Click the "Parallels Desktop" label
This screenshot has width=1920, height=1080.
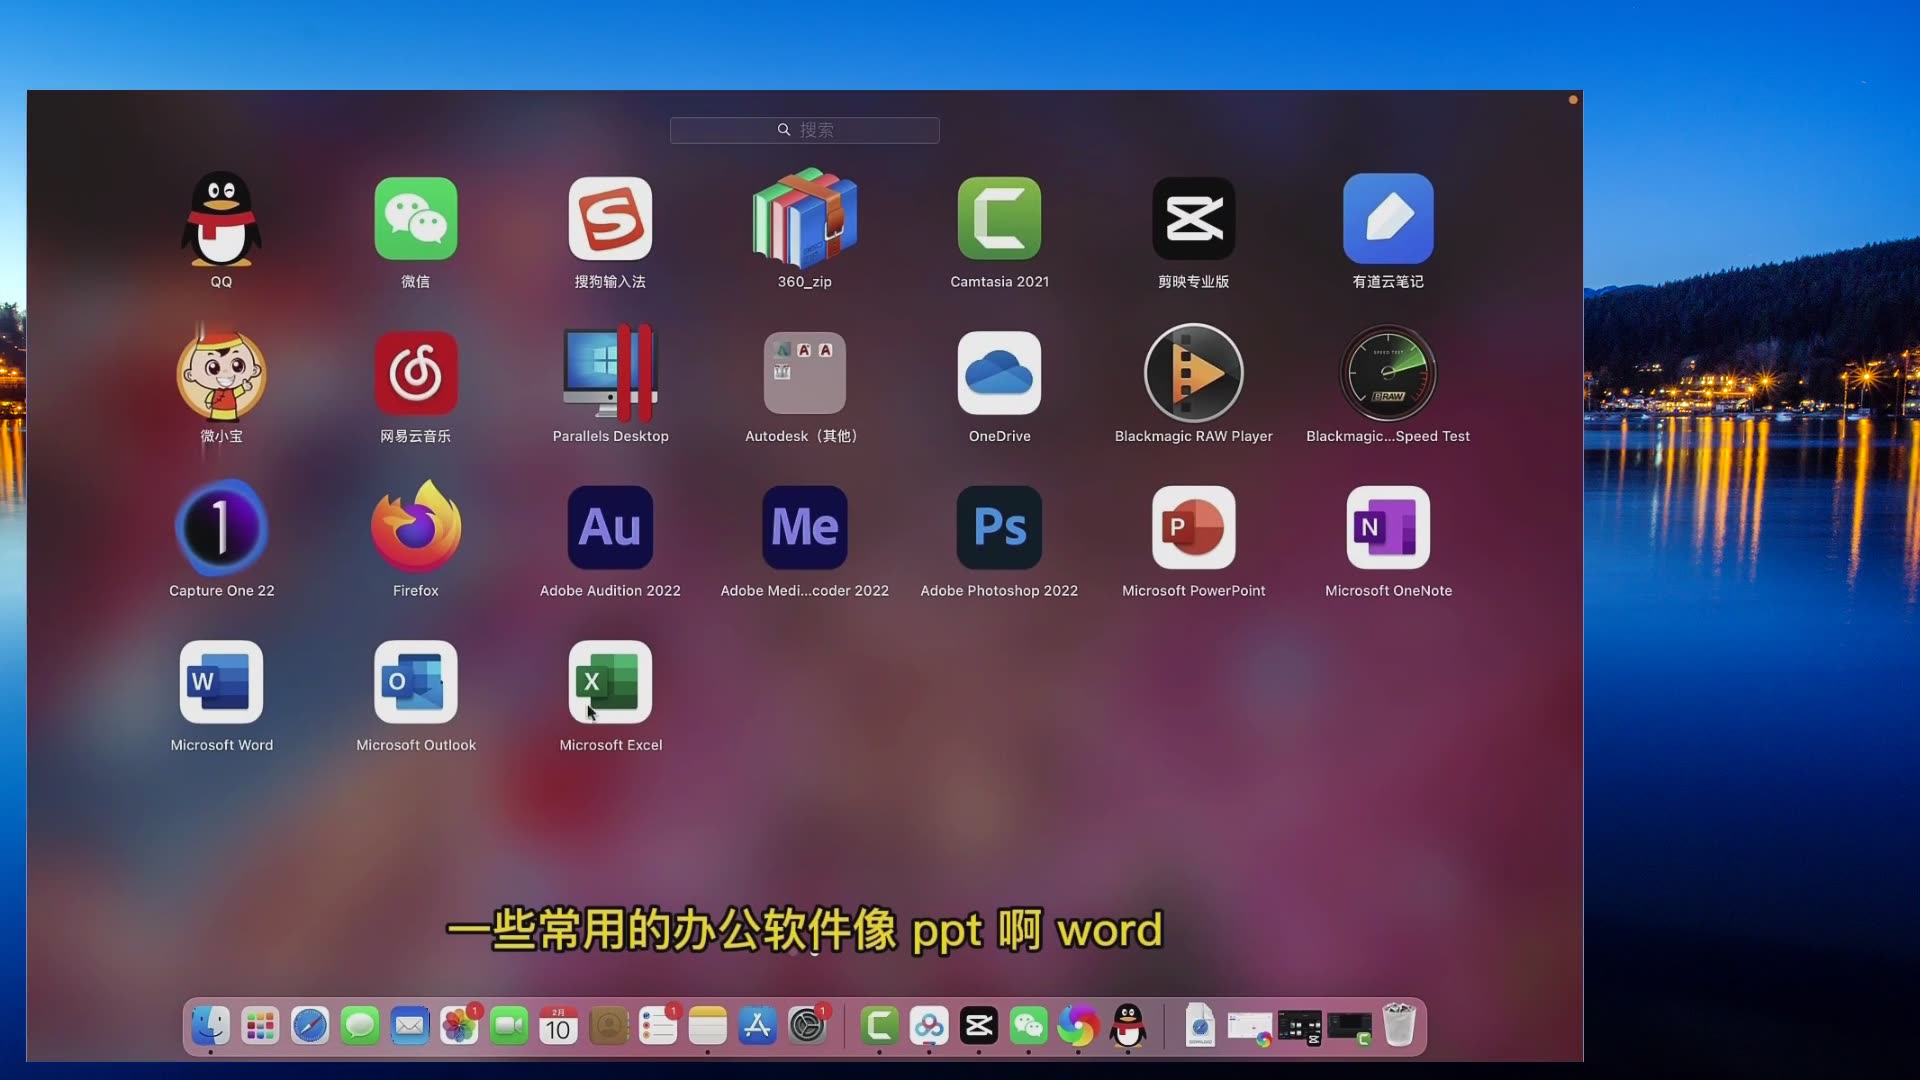(x=610, y=436)
